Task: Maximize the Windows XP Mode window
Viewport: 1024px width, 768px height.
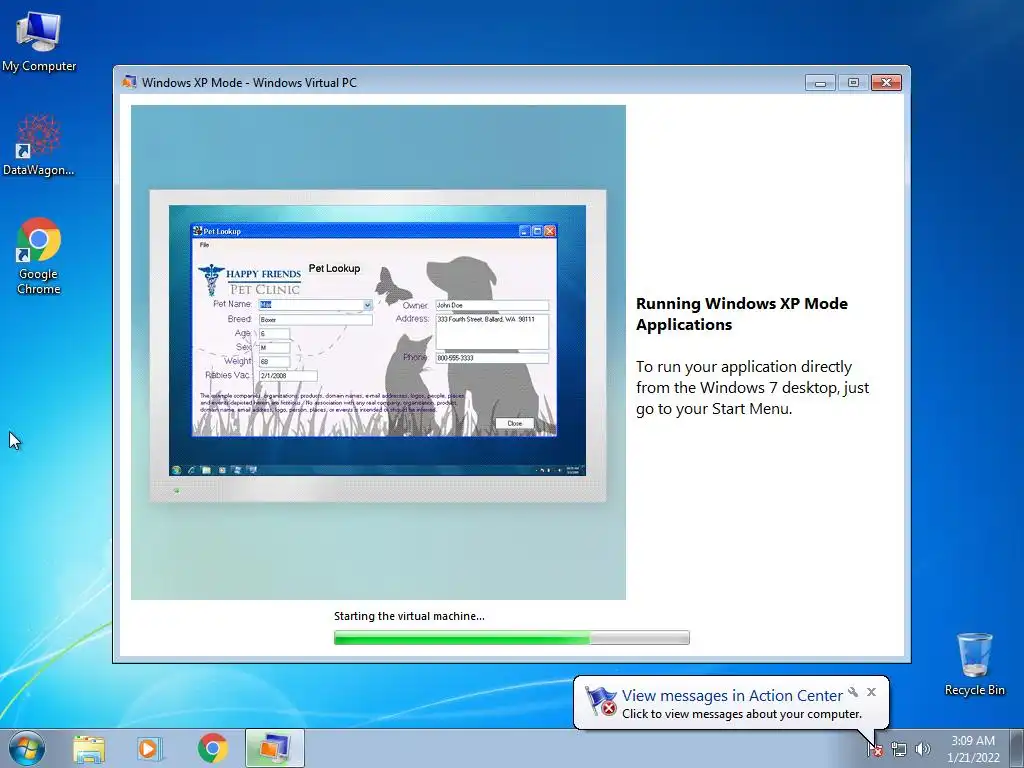Action: point(853,83)
